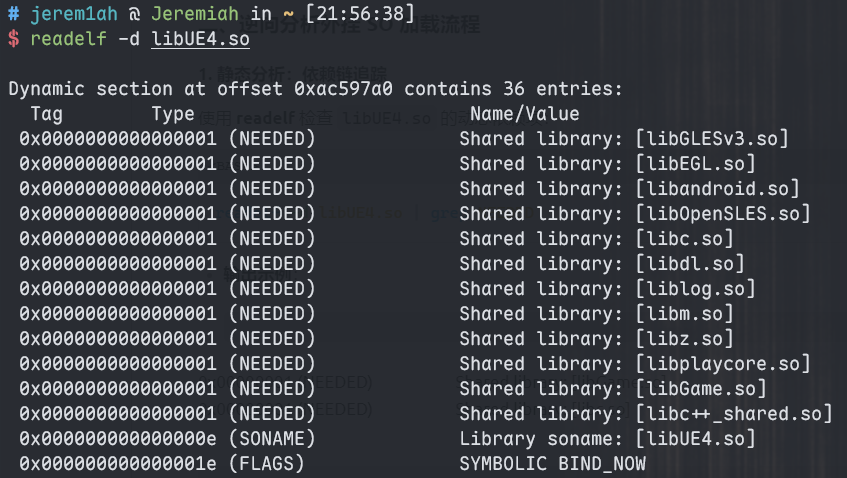Click the libdl.so library entry
Screen dimensions: 847x478
[690, 263]
